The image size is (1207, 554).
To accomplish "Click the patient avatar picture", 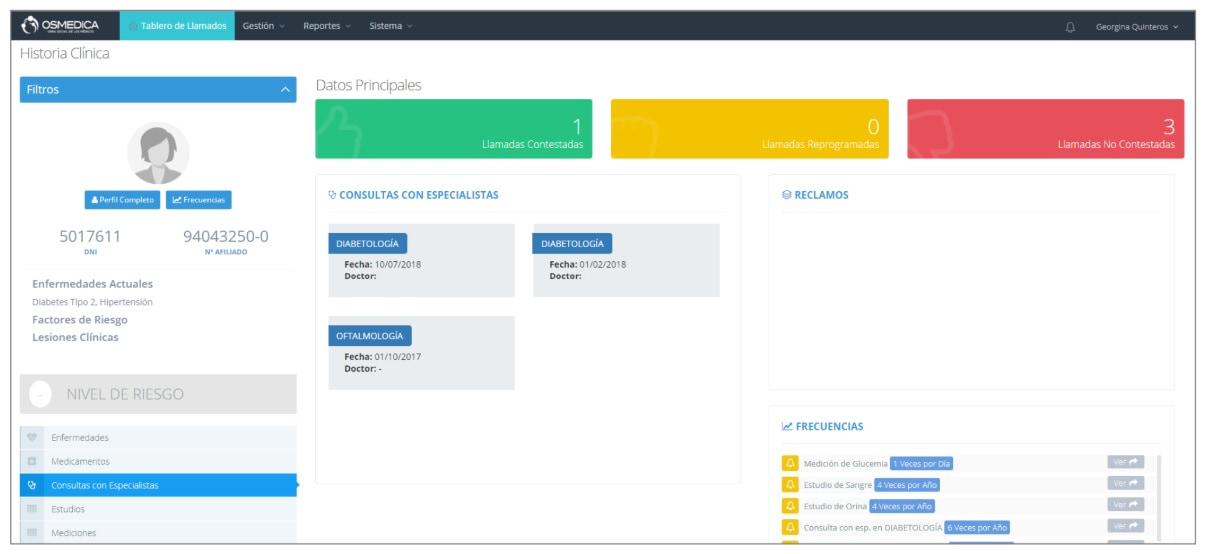I will (x=158, y=153).
